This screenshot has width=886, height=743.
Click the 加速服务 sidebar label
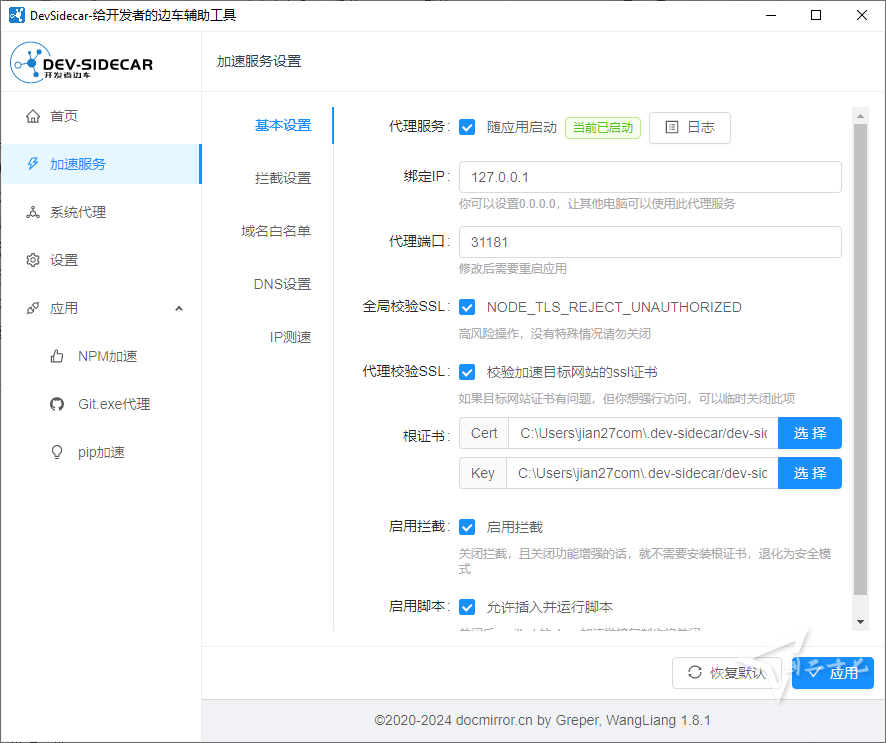click(78, 164)
